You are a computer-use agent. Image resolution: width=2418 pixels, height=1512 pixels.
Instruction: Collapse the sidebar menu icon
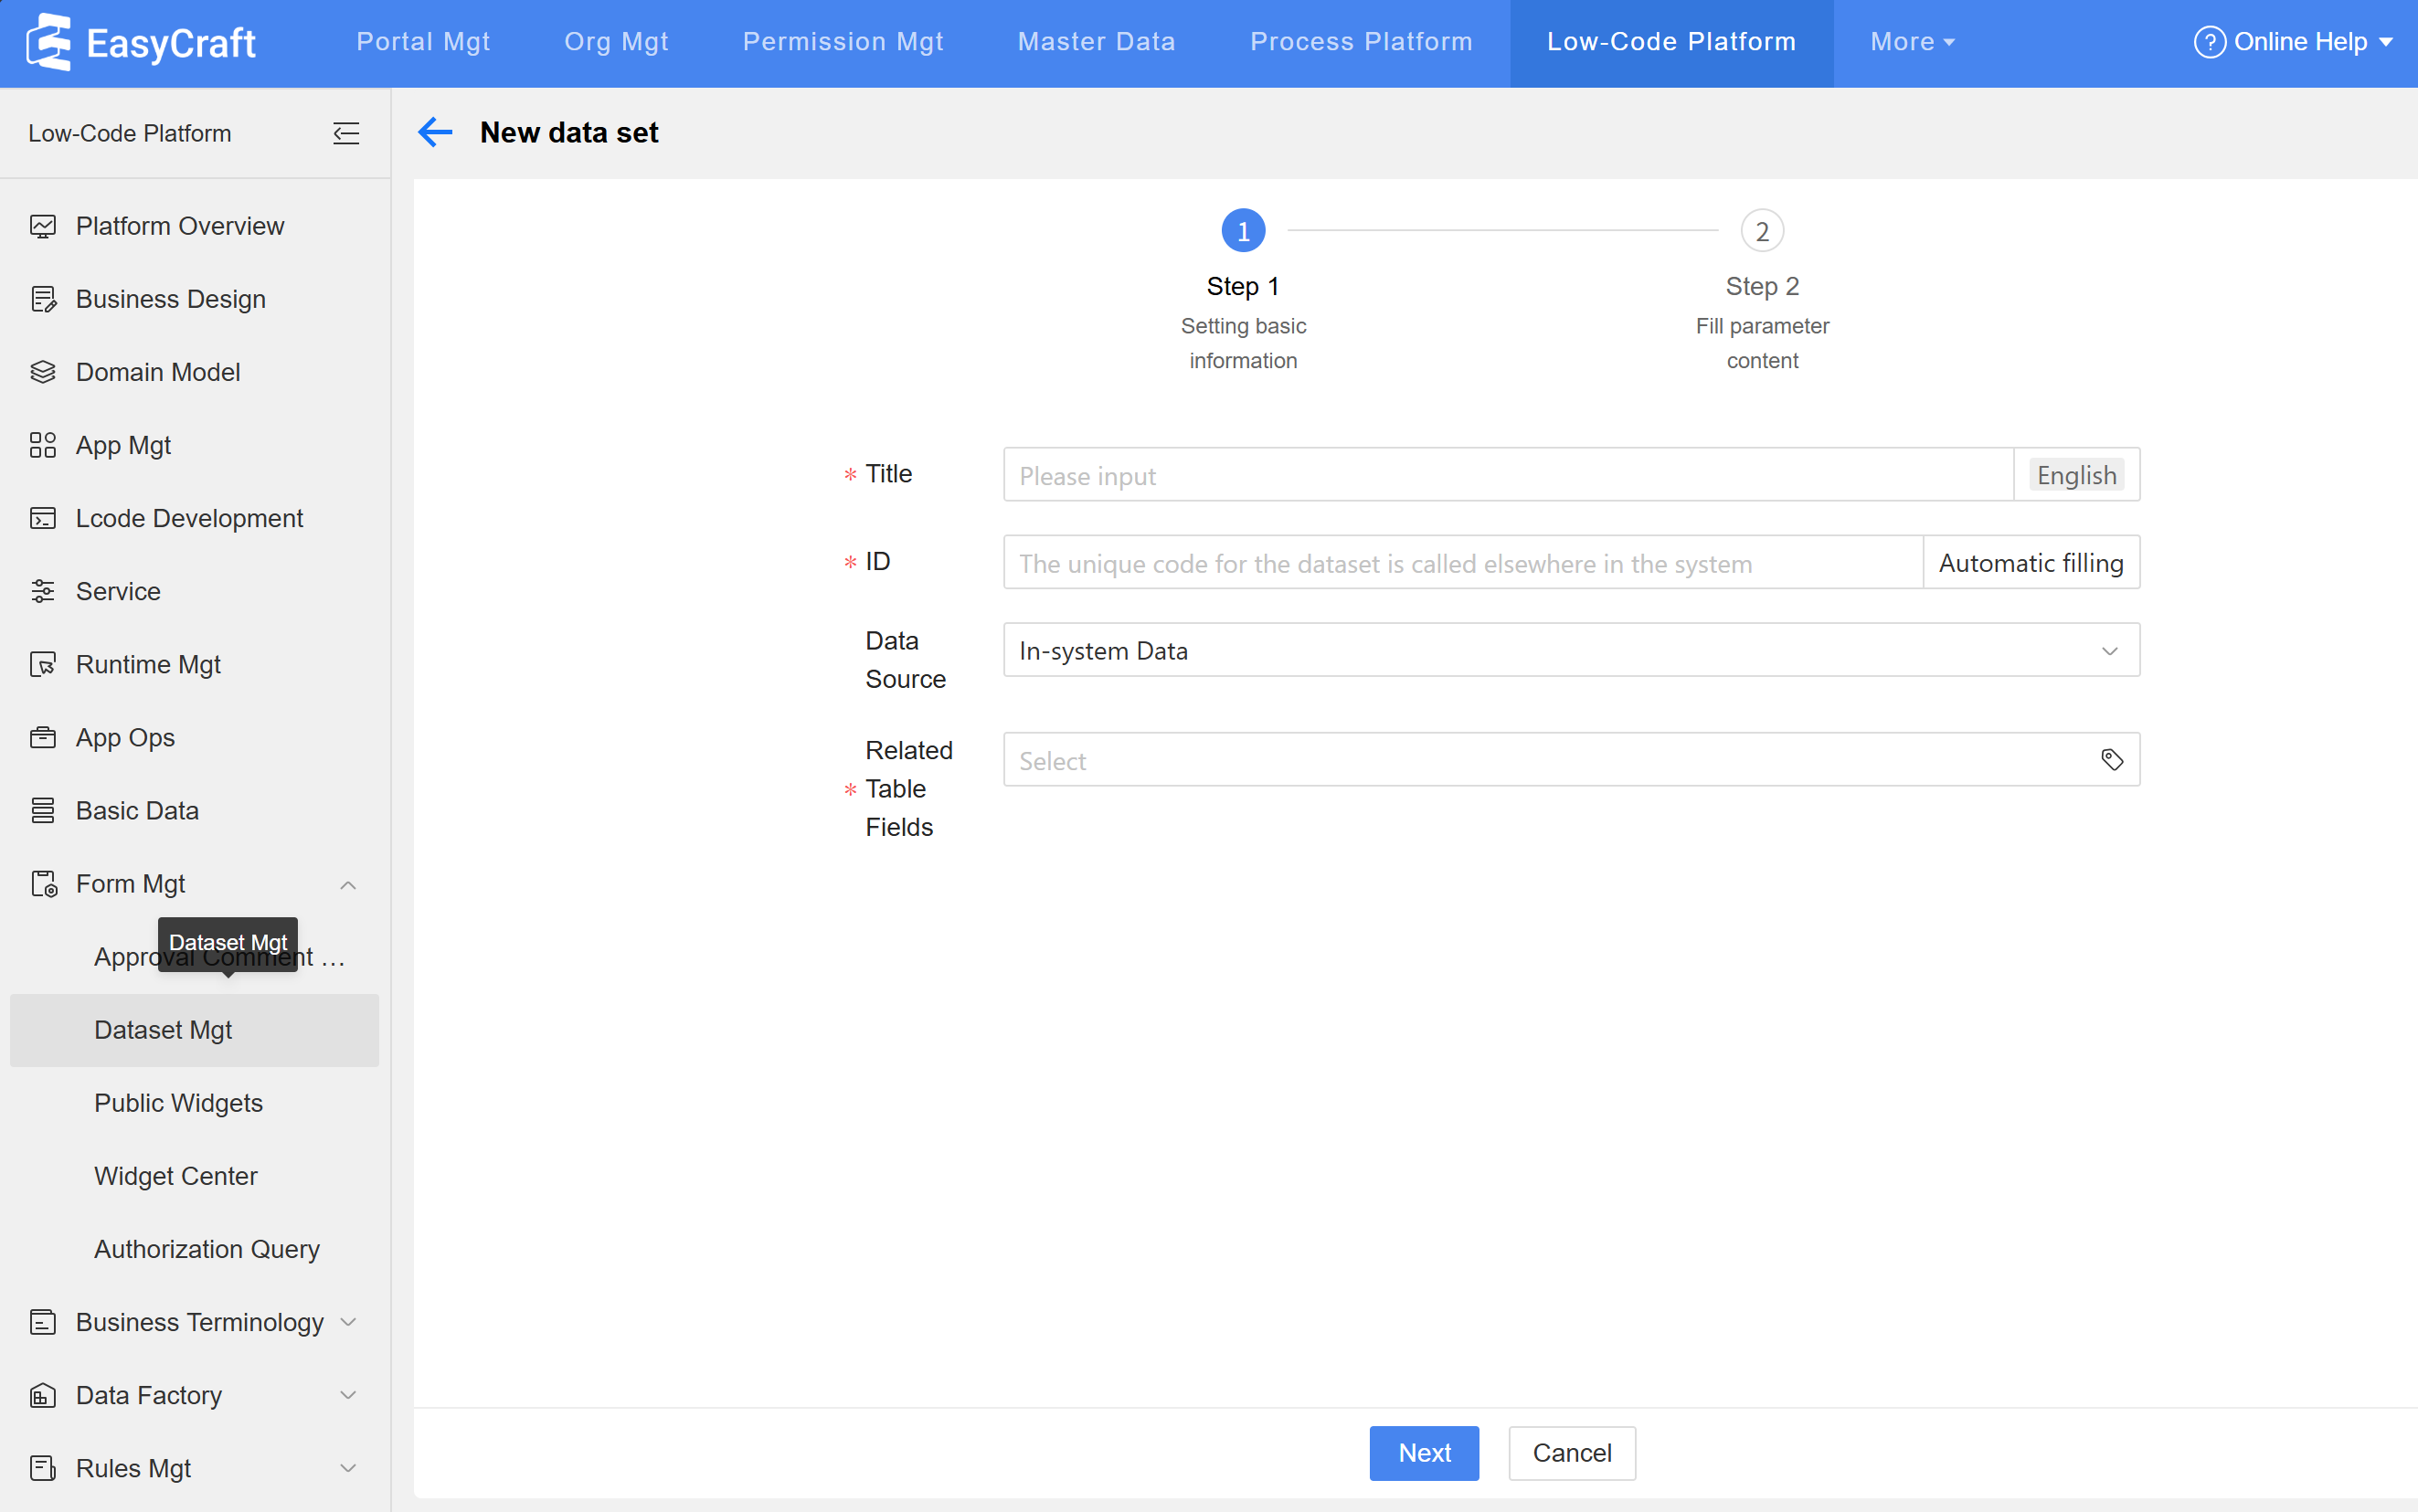(346, 133)
